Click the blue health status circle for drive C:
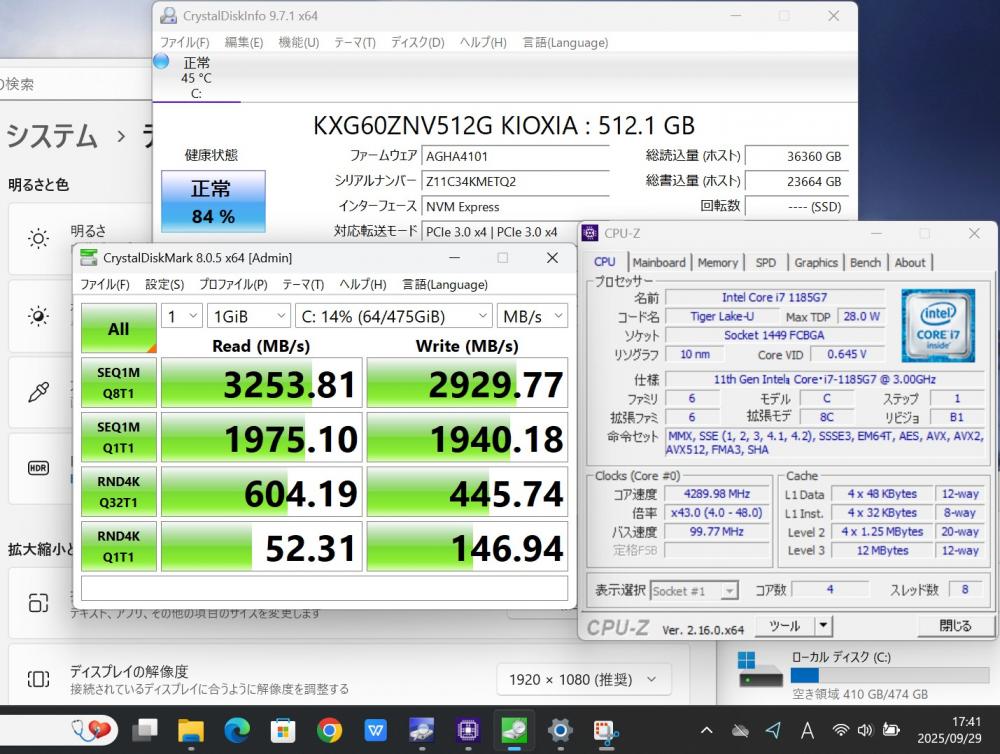The height and width of the screenshot is (754, 1000). (161, 62)
